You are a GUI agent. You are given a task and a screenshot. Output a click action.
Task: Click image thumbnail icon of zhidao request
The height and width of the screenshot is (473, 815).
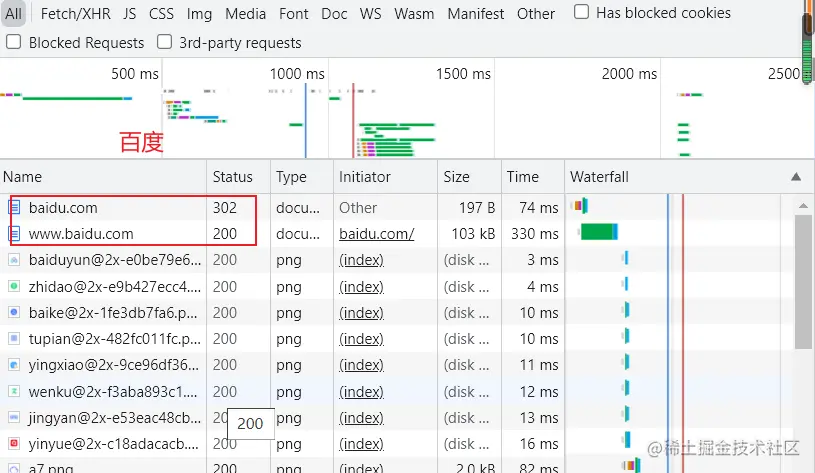pyautogui.click(x=14, y=286)
